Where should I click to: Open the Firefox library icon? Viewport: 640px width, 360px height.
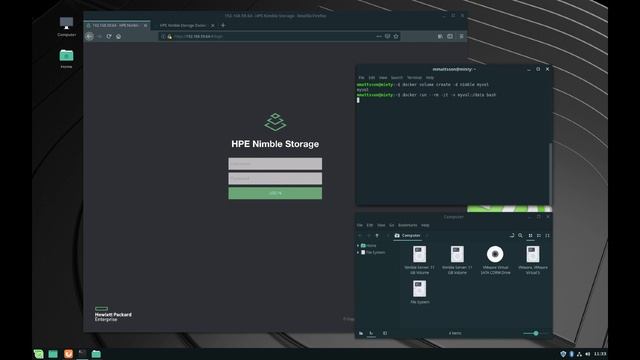(x=440, y=36)
